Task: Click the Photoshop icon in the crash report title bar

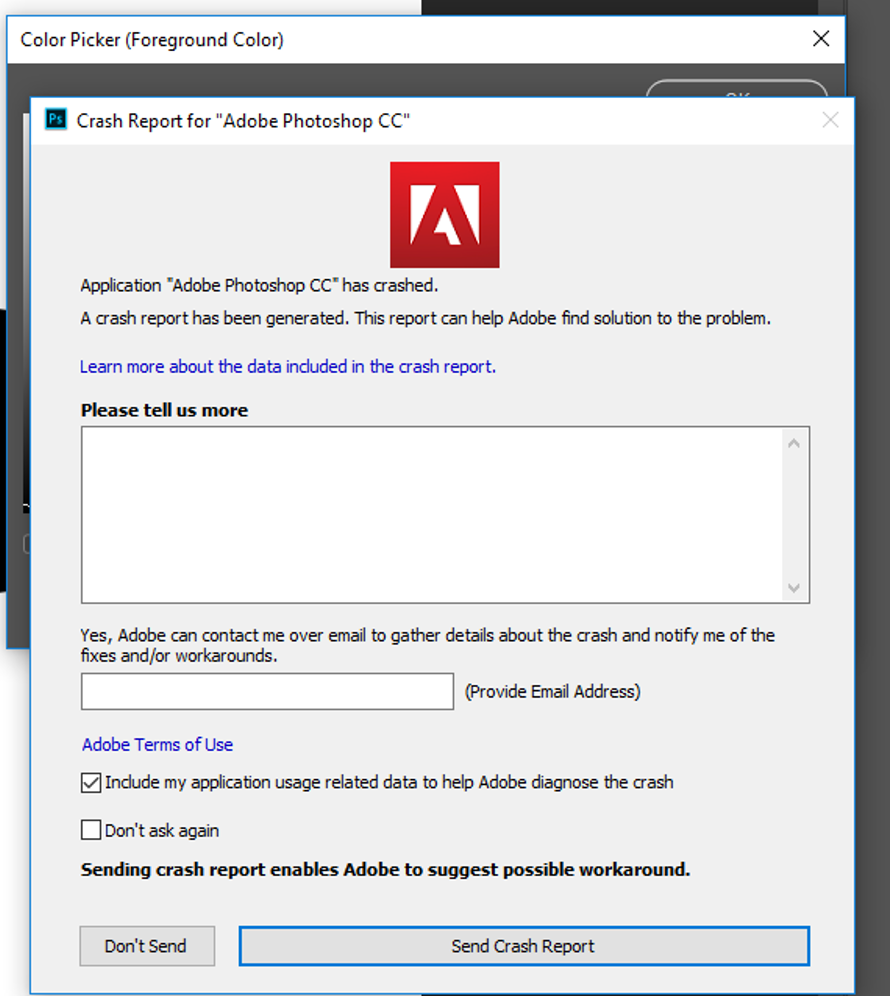Action: coord(57,121)
